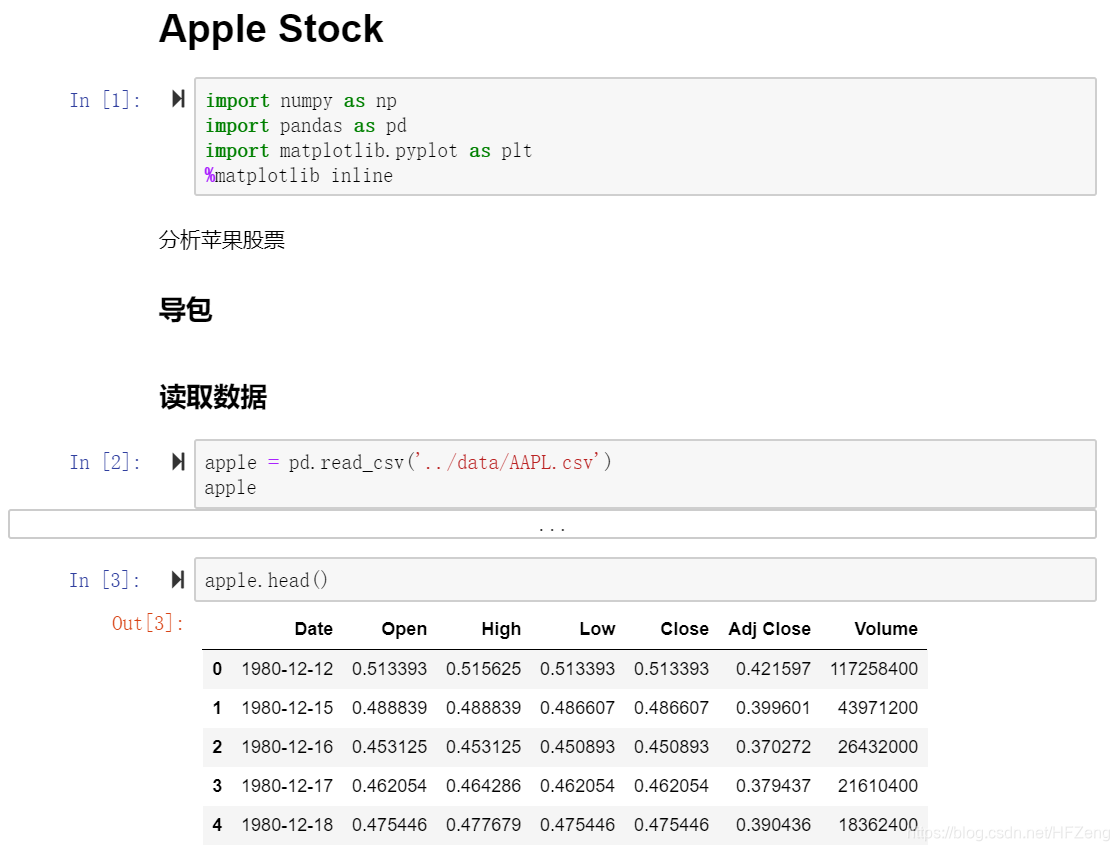Click date cell 1980-12-16
The width and height of the screenshot is (1119, 851).
click(x=288, y=747)
